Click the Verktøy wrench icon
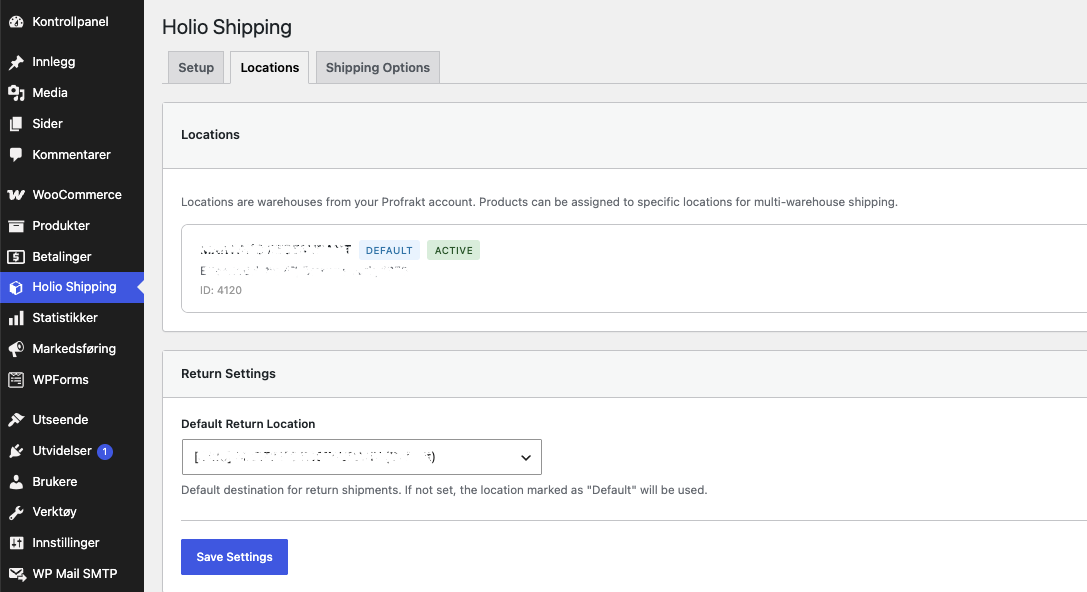Viewport: 1087px width, 592px height. 16,512
